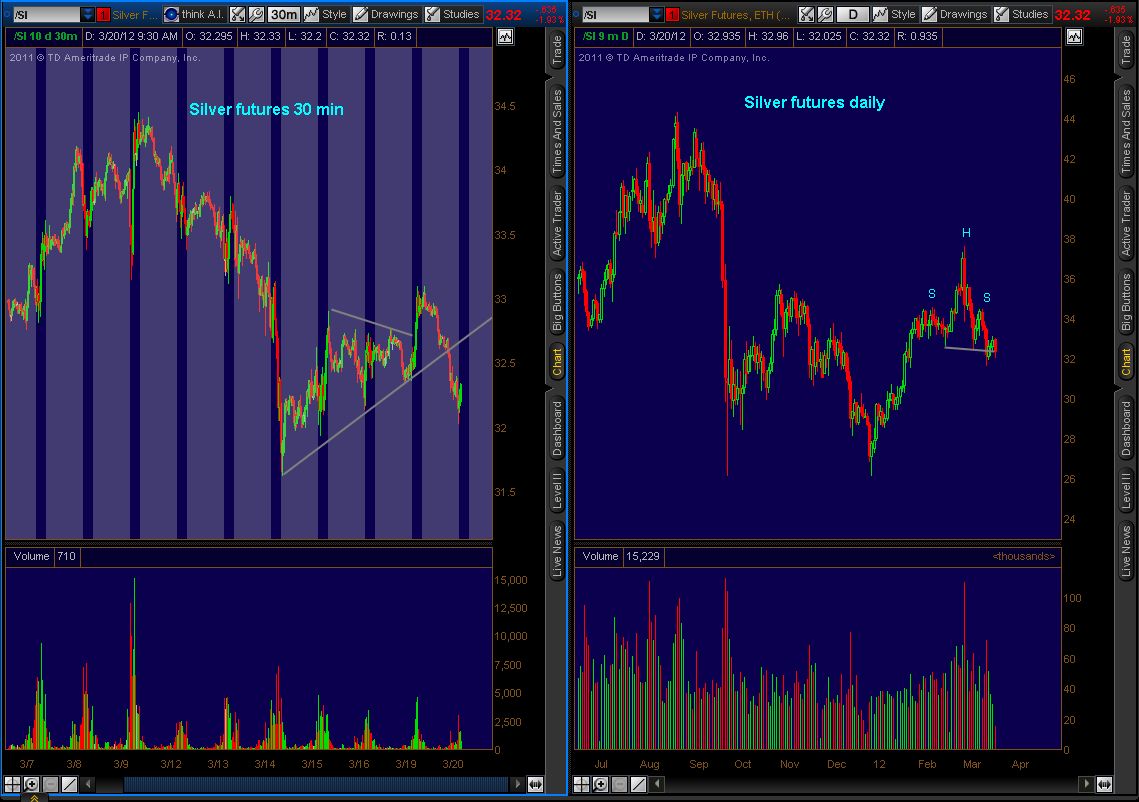Click the Volume label in right chart
Image resolution: width=1139 pixels, height=802 pixels.
(x=600, y=556)
